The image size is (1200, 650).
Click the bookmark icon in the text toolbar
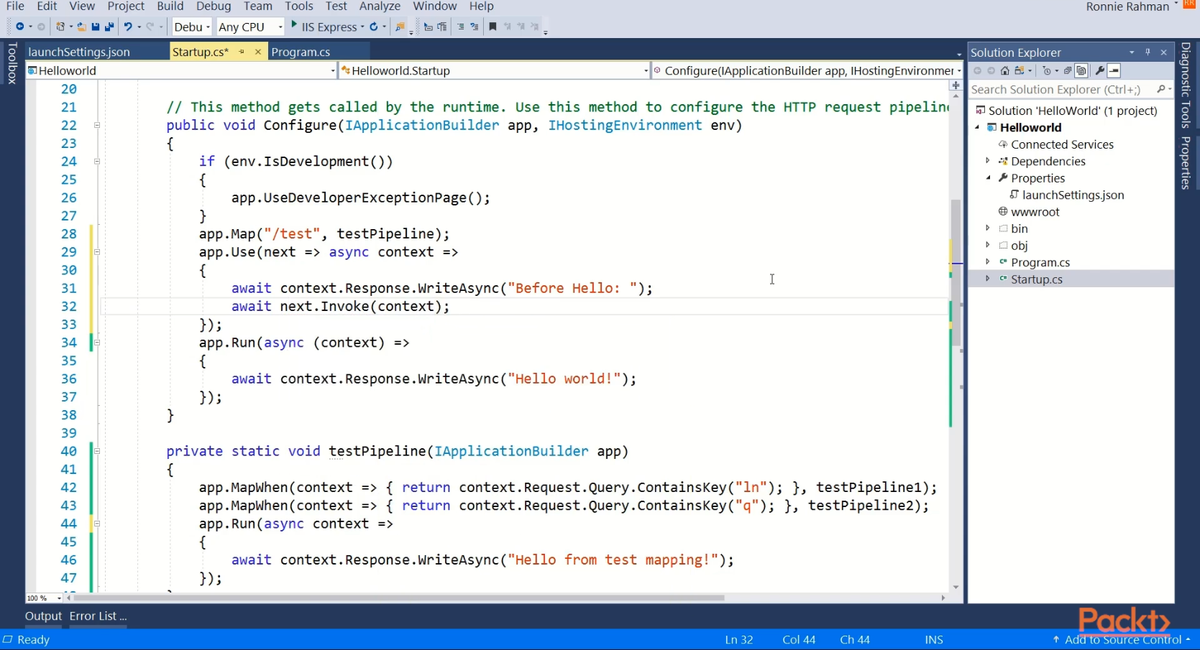click(x=492, y=27)
